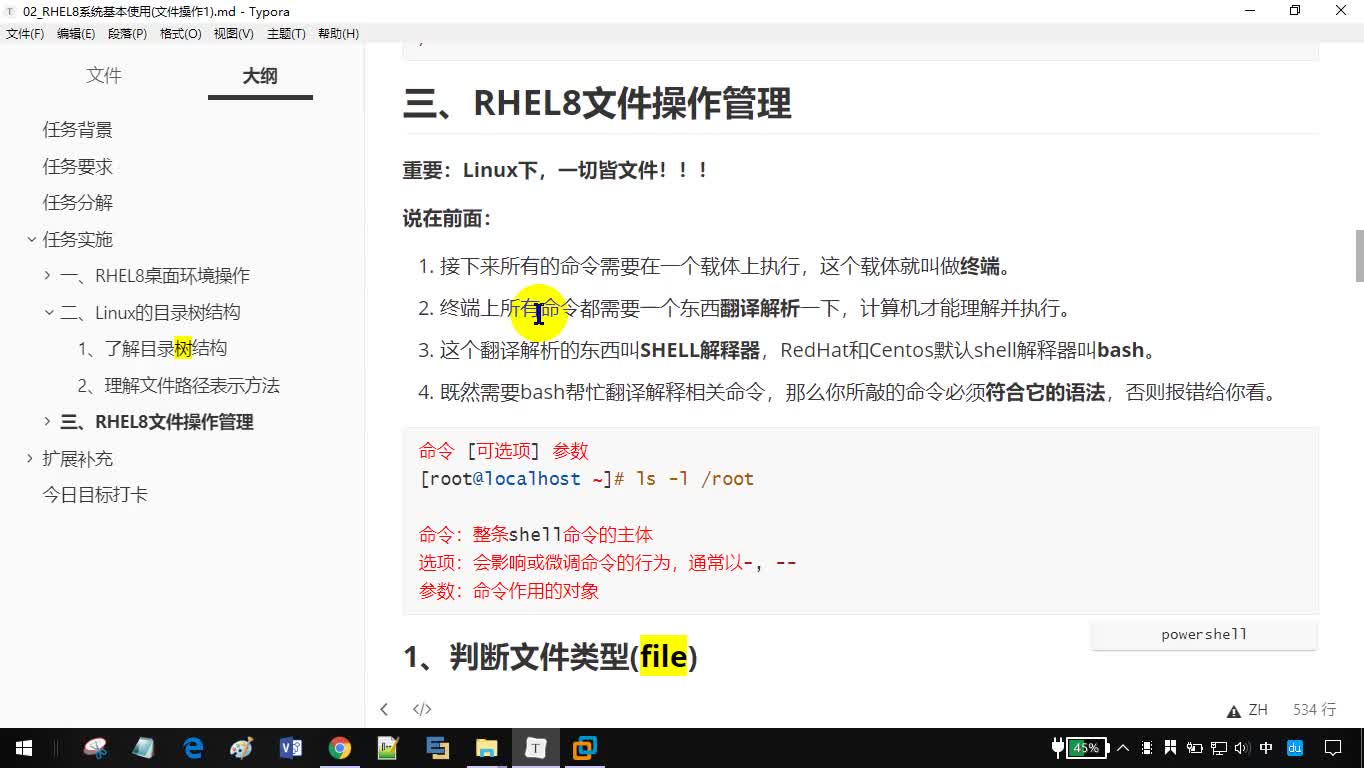Click bold text 符合它的语法
The width and height of the screenshot is (1364, 768).
(1045, 393)
